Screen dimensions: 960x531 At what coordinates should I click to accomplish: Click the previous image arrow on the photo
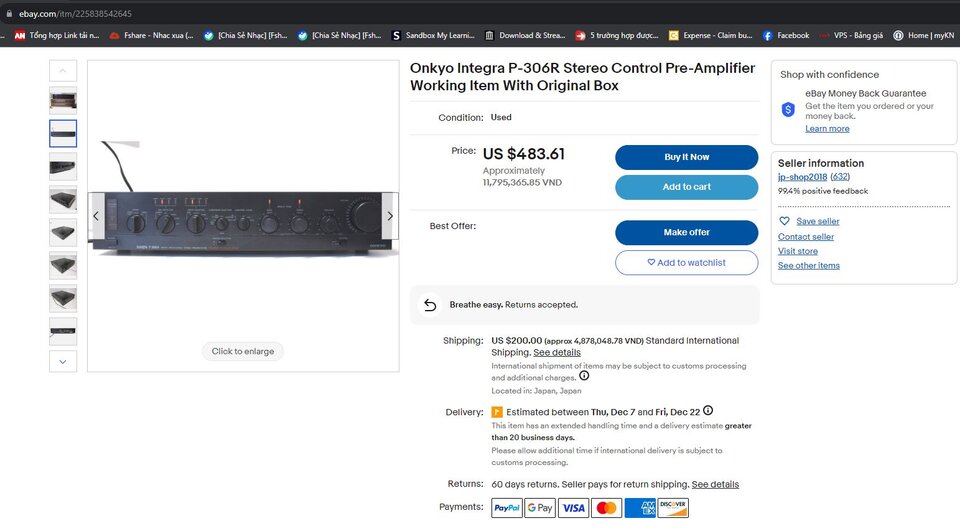tap(96, 216)
